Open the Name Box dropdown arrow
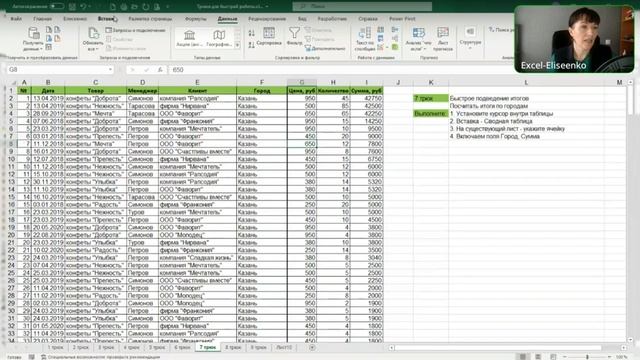 [110, 70]
